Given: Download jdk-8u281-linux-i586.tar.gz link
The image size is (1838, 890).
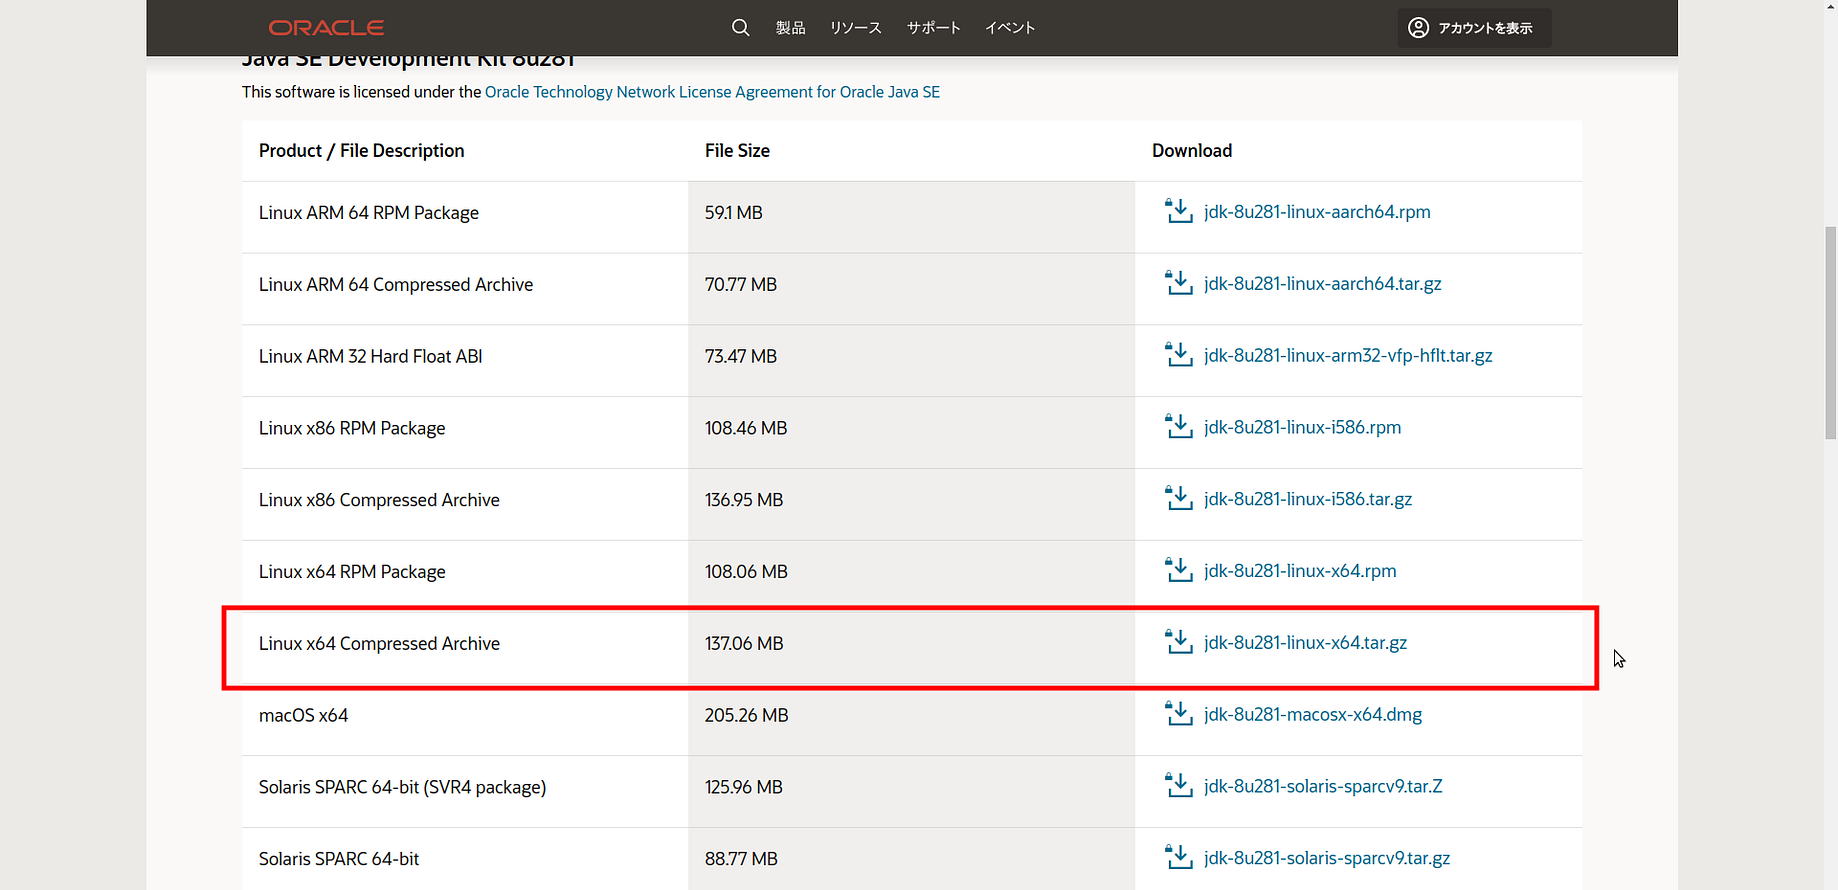Looking at the screenshot, I should [x=1308, y=499].
